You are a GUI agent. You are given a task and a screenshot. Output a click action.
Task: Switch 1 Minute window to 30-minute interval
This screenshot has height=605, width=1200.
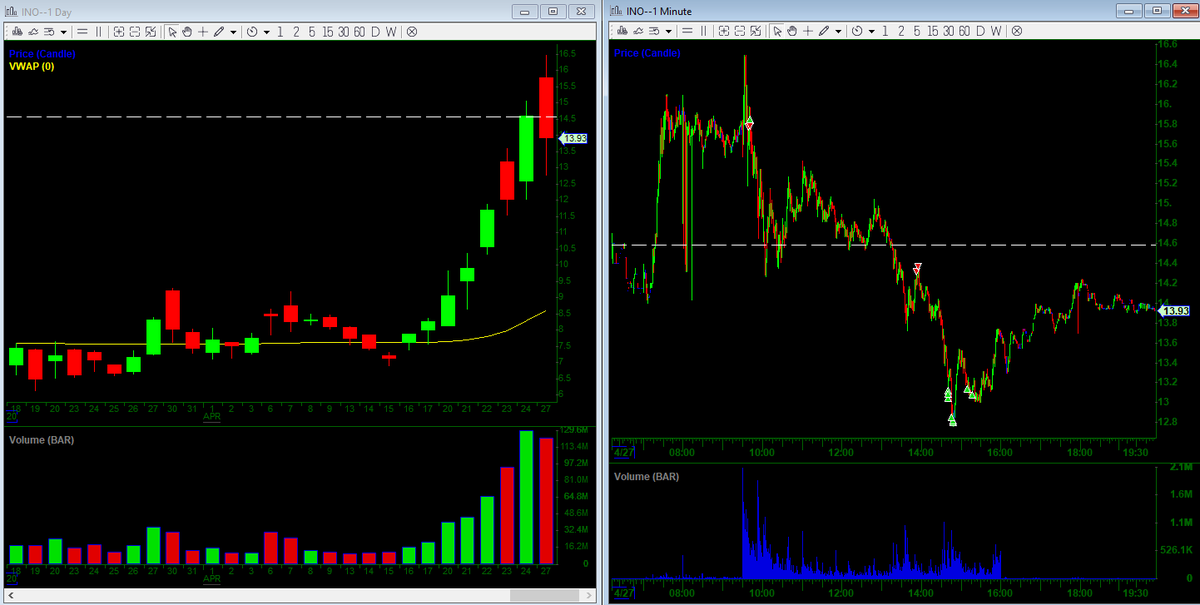point(949,31)
